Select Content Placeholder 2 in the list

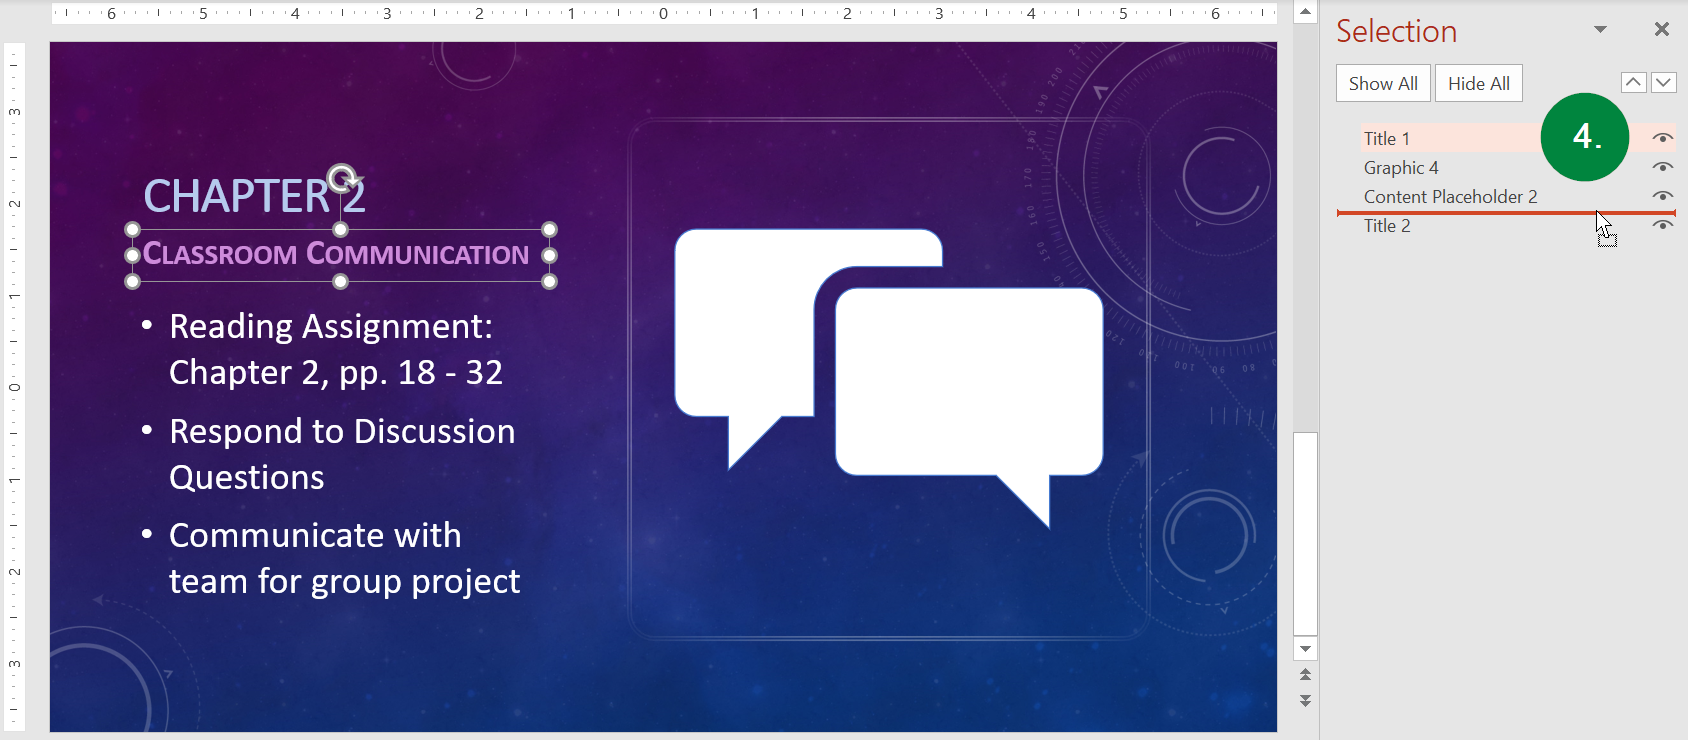pos(1451,197)
